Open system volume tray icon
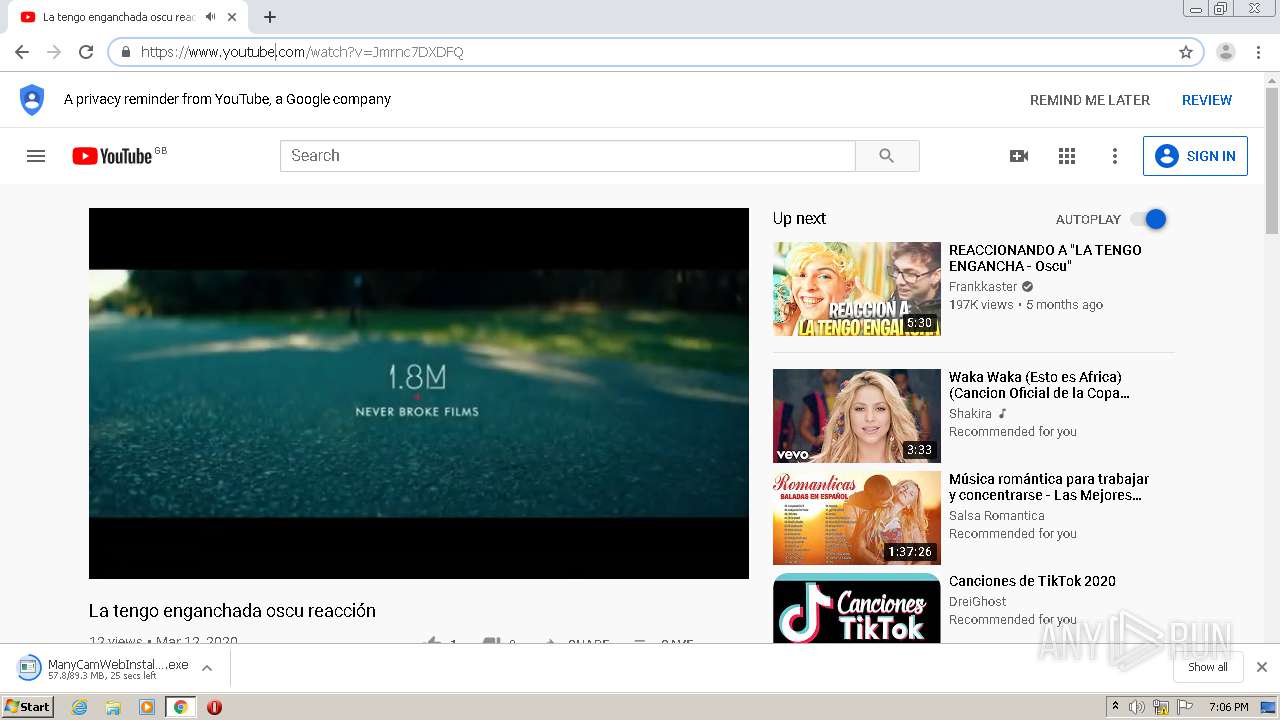The width and height of the screenshot is (1280, 720). 1137,707
